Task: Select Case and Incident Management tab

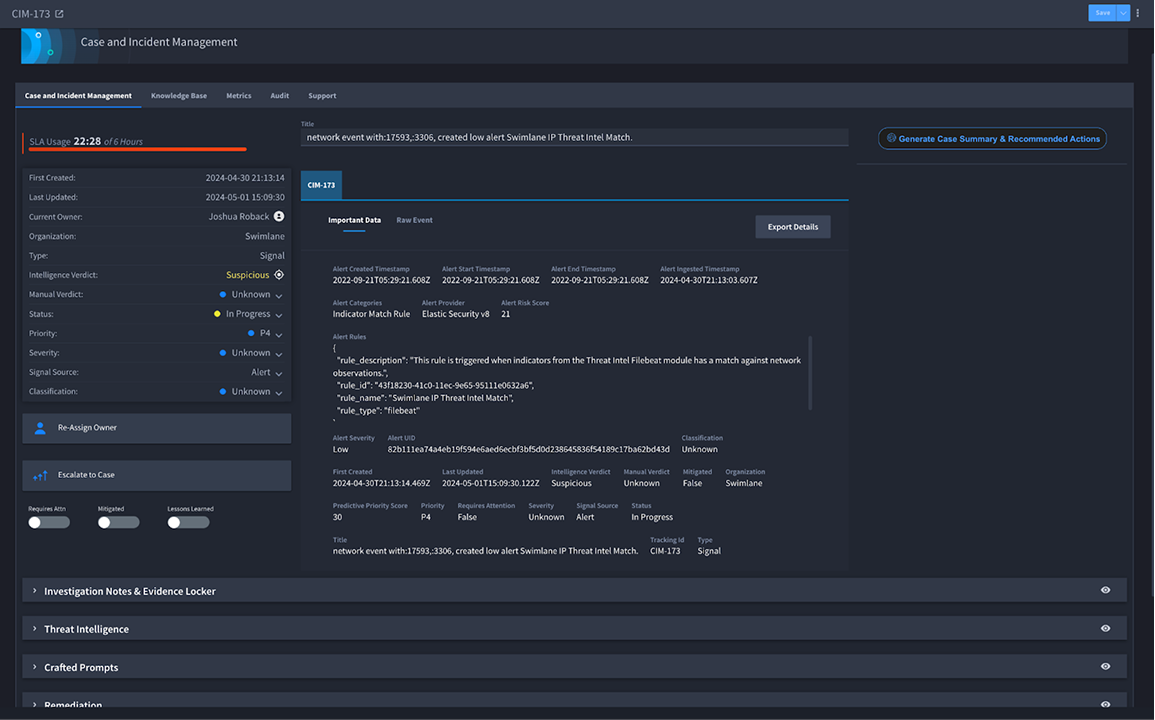Action: (x=78, y=96)
